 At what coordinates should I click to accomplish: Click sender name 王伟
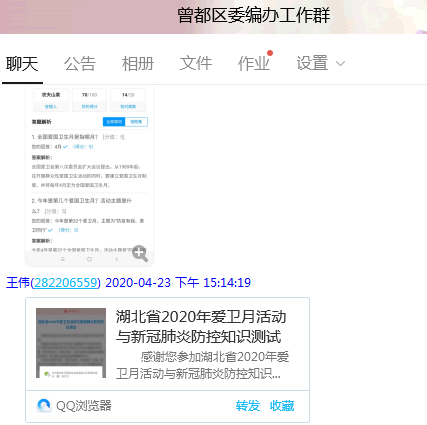coord(18,283)
